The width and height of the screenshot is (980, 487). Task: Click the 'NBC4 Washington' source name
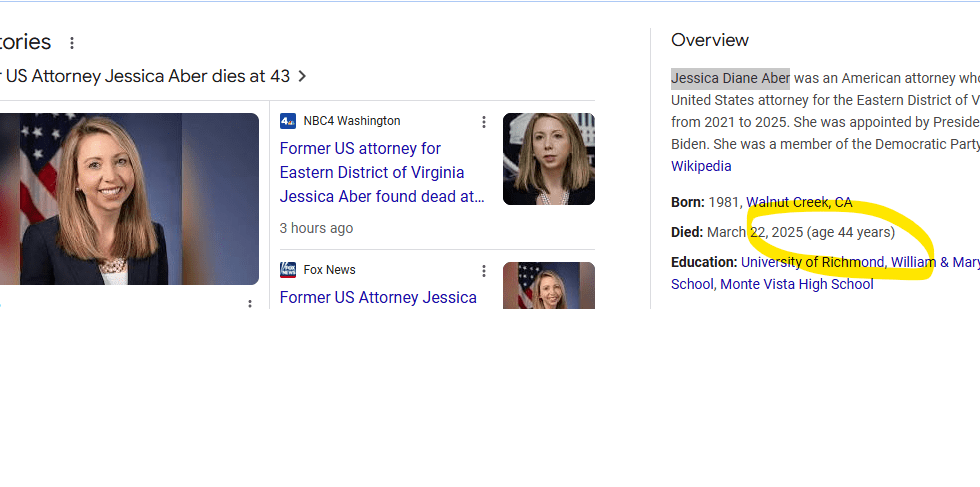(352, 121)
